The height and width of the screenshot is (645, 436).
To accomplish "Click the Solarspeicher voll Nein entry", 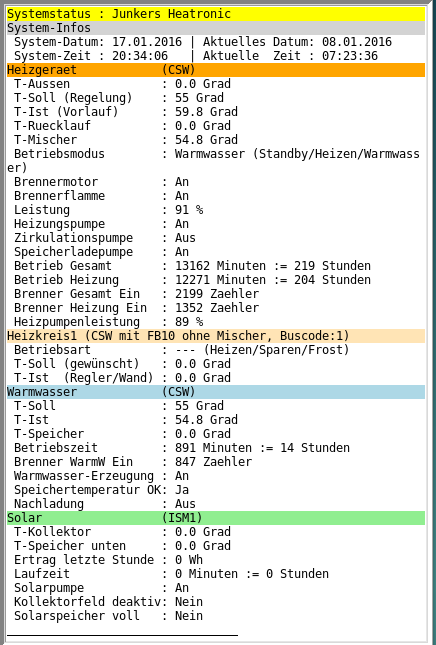I will [x=109, y=615].
